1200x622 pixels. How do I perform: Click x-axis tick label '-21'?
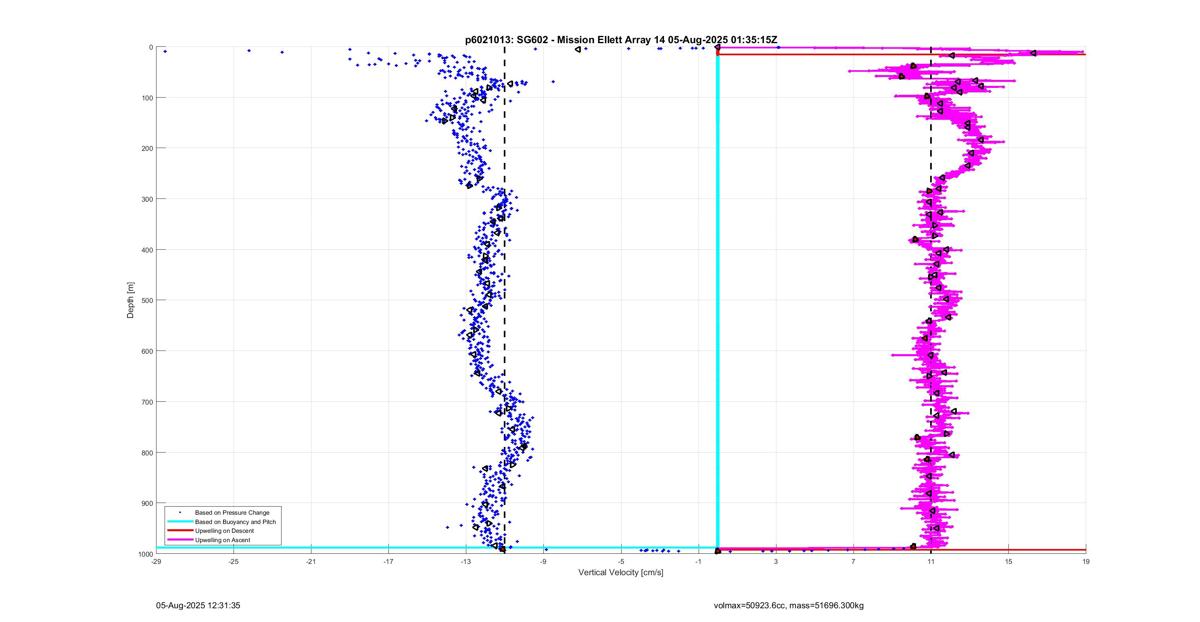tap(311, 561)
